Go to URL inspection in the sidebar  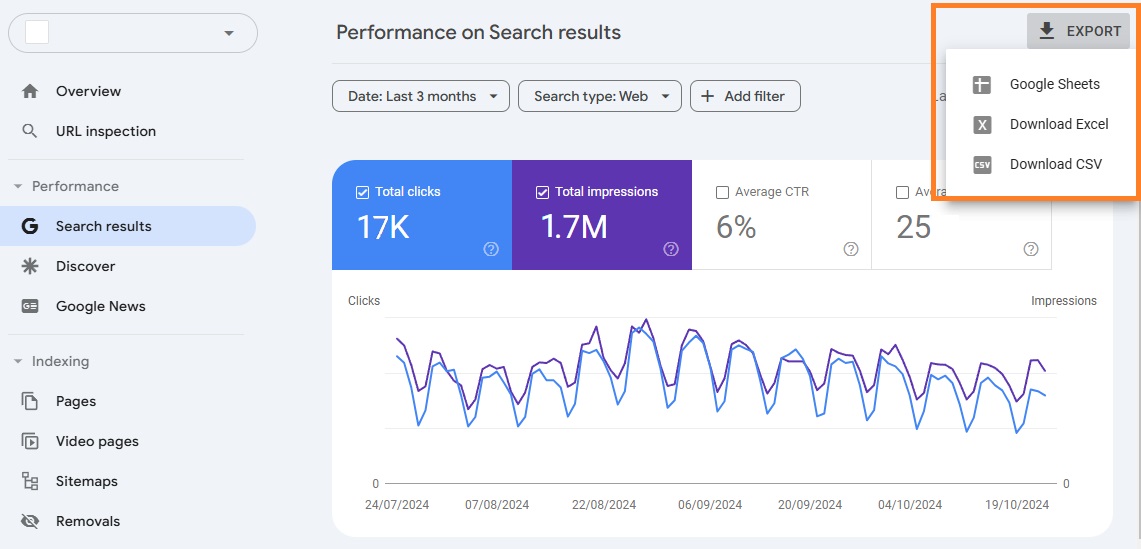[x=106, y=131]
